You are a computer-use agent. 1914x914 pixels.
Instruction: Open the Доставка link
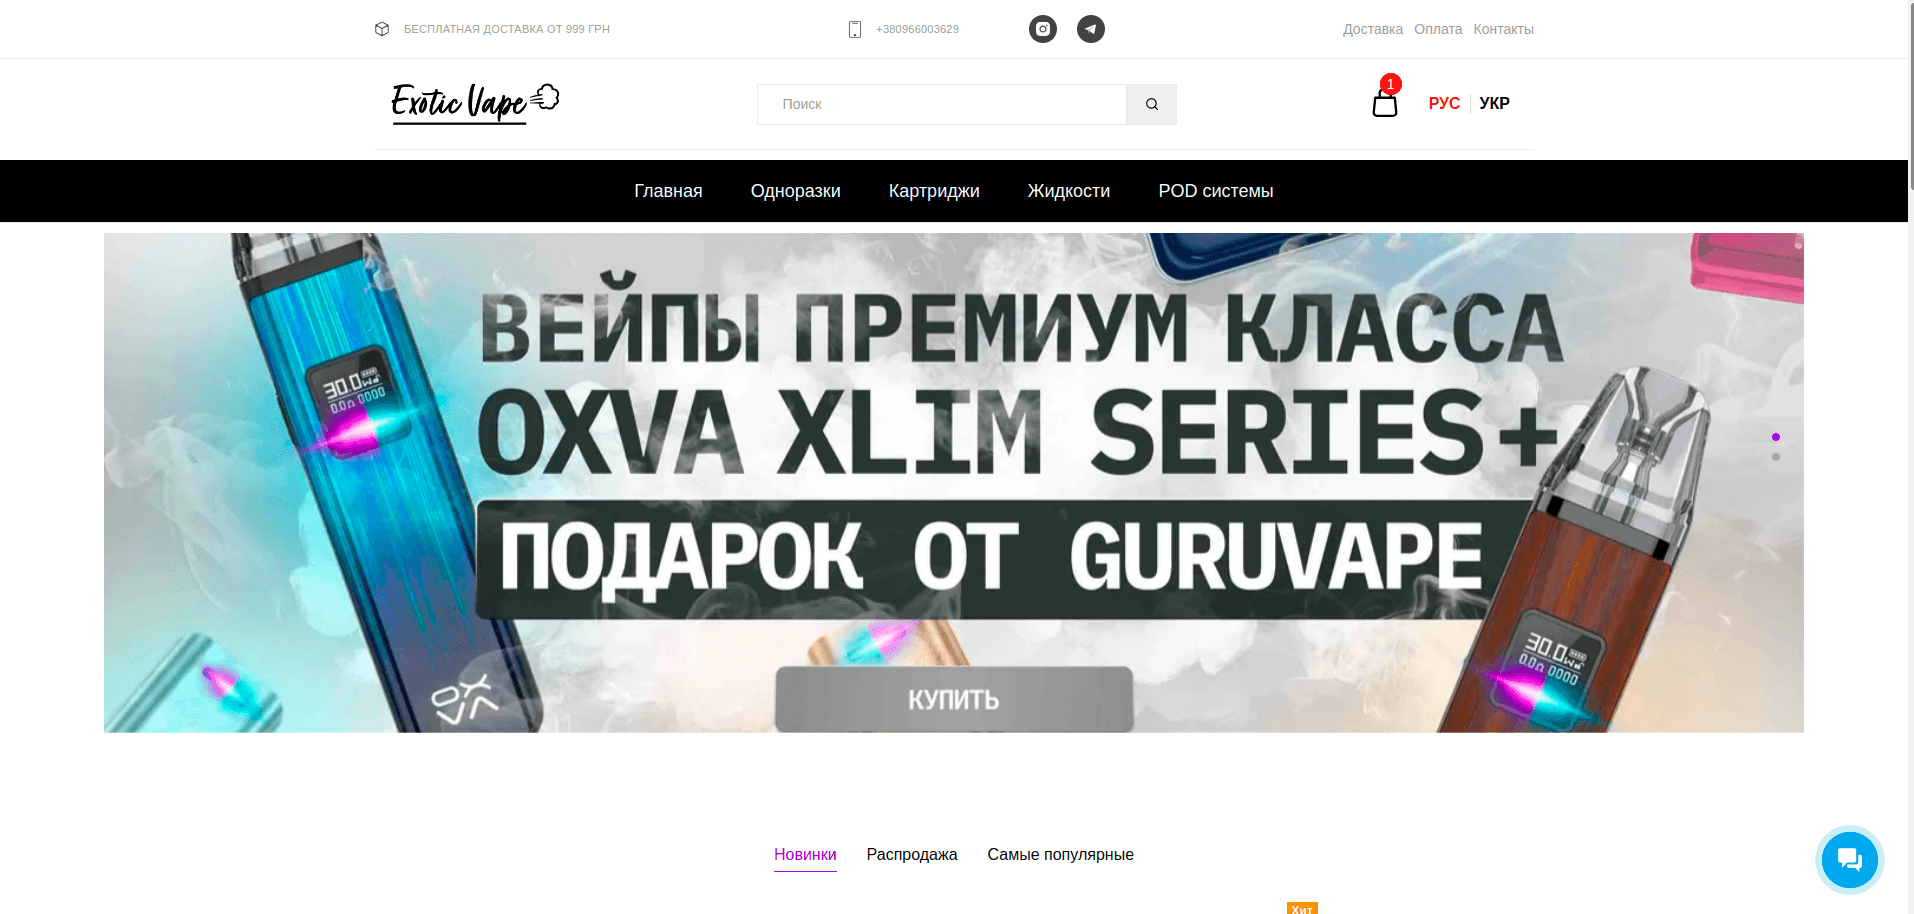1372,29
